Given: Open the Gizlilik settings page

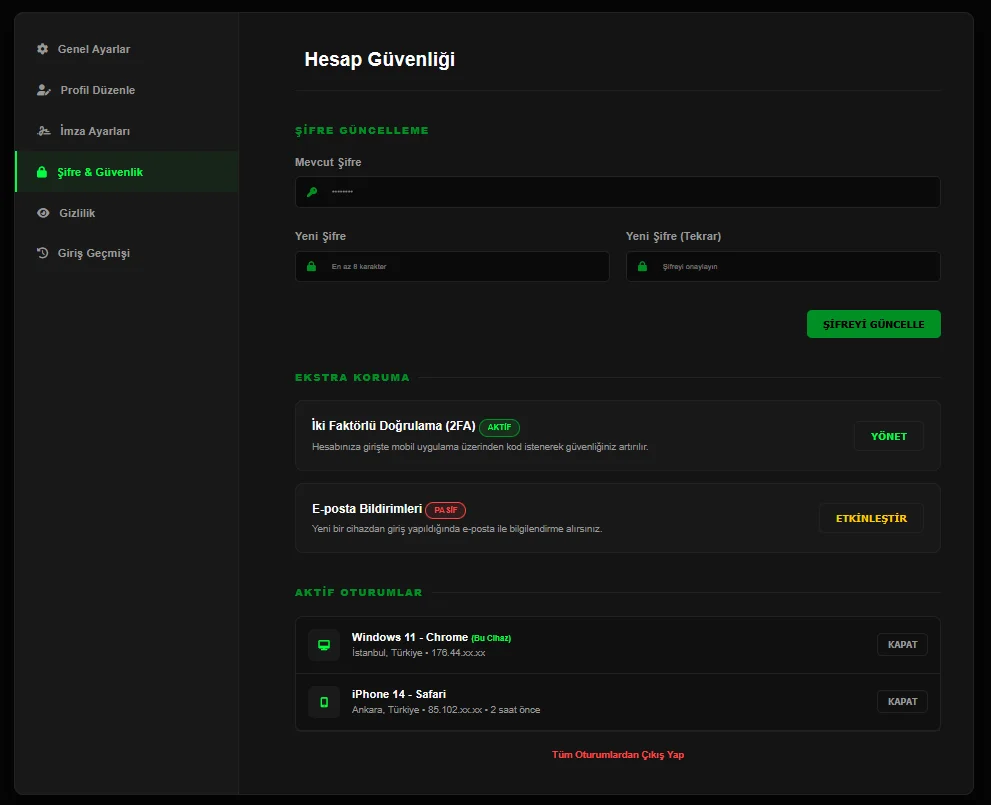Looking at the screenshot, I should [127, 213].
